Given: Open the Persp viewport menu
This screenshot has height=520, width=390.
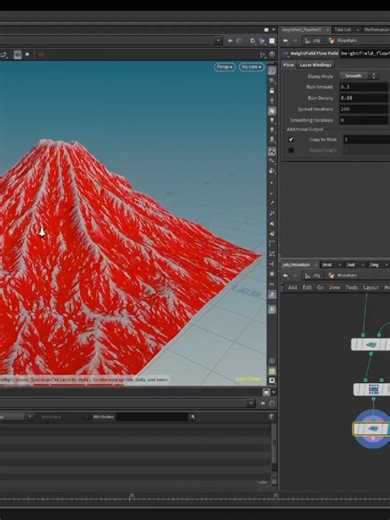Looking at the screenshot, I should (224, 67).
